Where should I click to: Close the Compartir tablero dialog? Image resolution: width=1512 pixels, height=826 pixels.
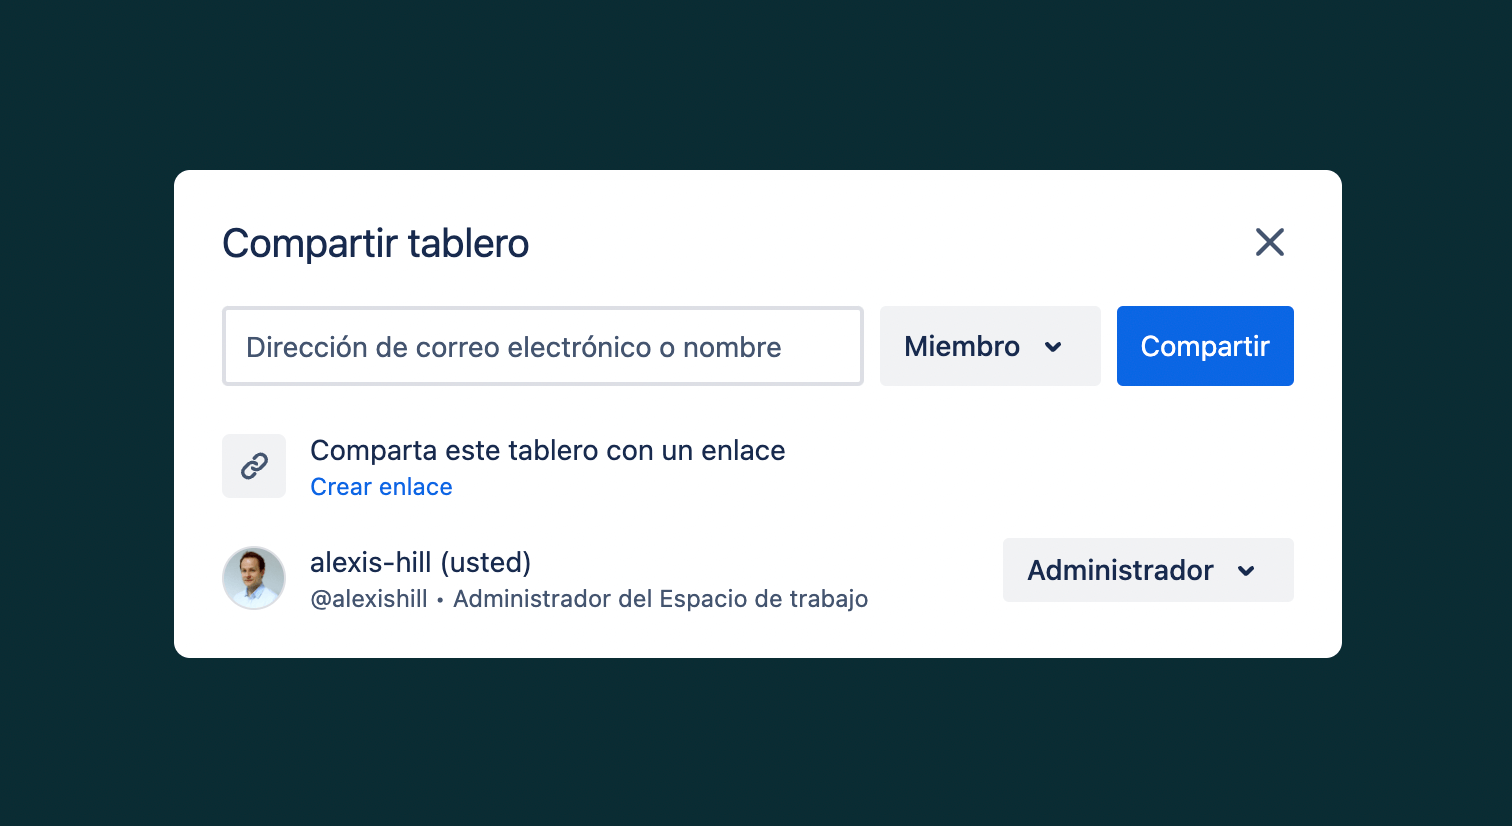coord(1269,242)
